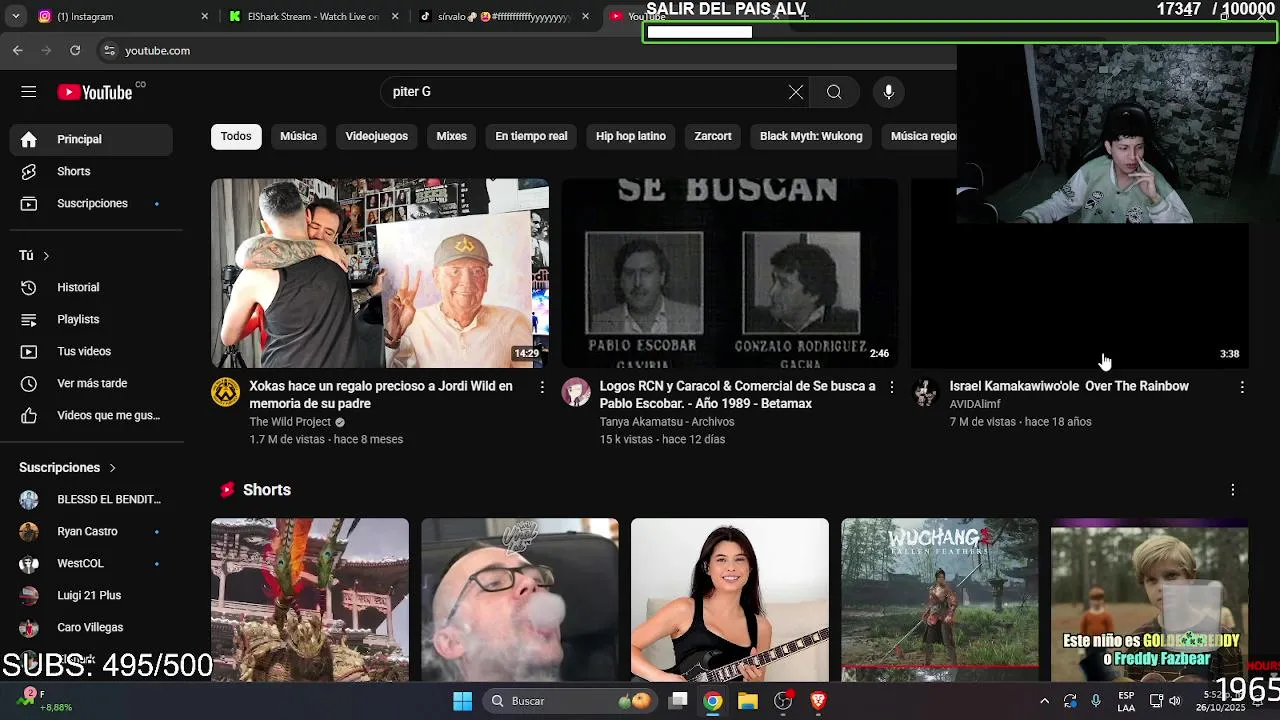Start voice search with microphone icon
The image size is (1280, 720).
pyautogui.click(x=888, y=92)
